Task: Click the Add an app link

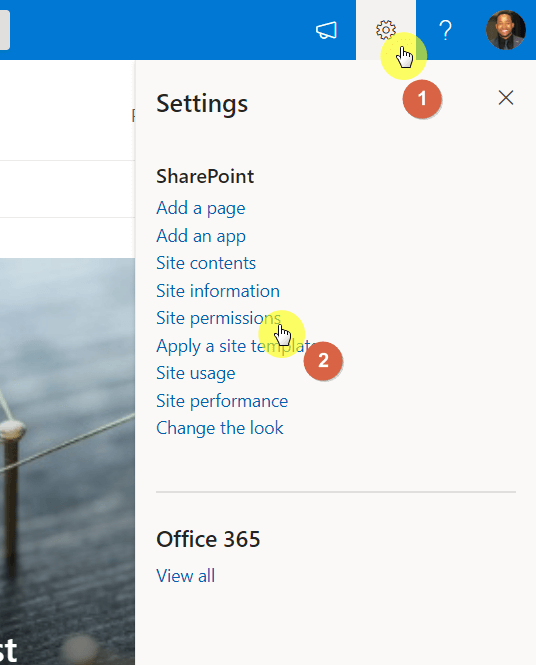Action: tap(201, 236)
